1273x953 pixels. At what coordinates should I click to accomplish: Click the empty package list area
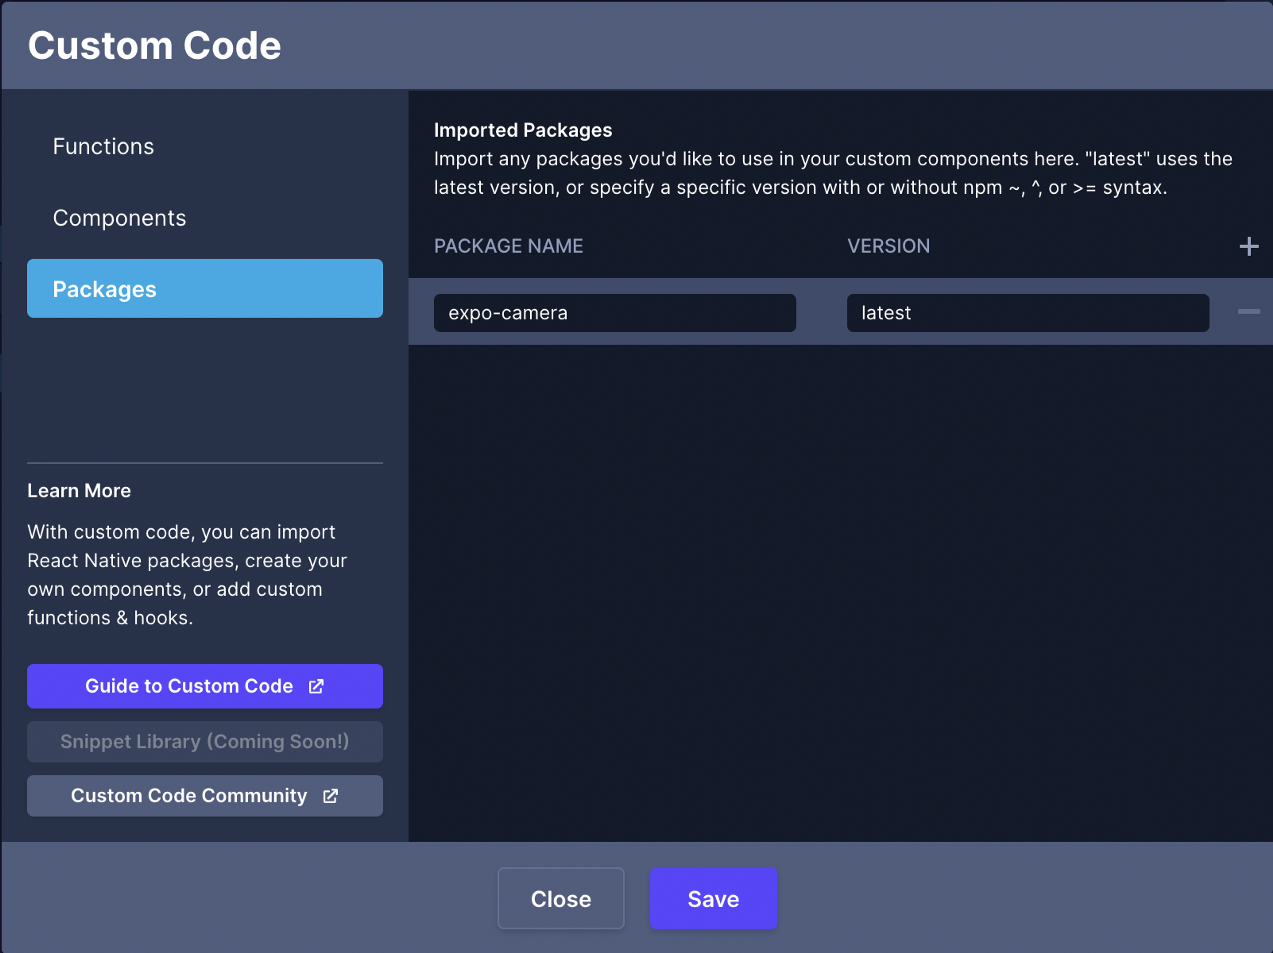[x=840, y=590]
